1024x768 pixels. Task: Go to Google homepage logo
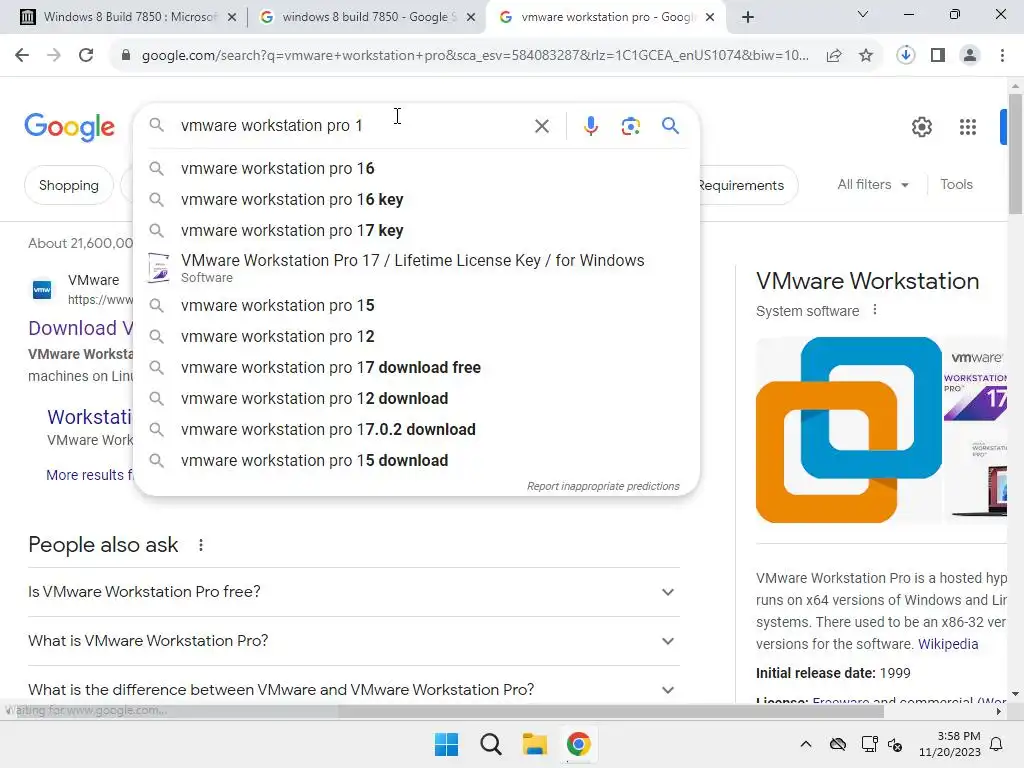pos(69,127)
